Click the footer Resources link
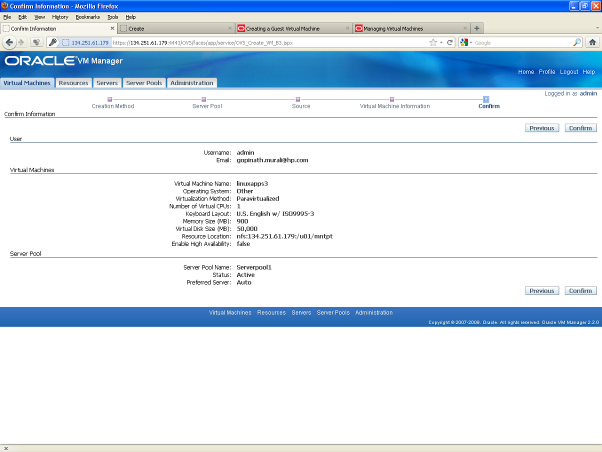Image resolution: width=602 pixels, height=452 pixels. point(271,313)
